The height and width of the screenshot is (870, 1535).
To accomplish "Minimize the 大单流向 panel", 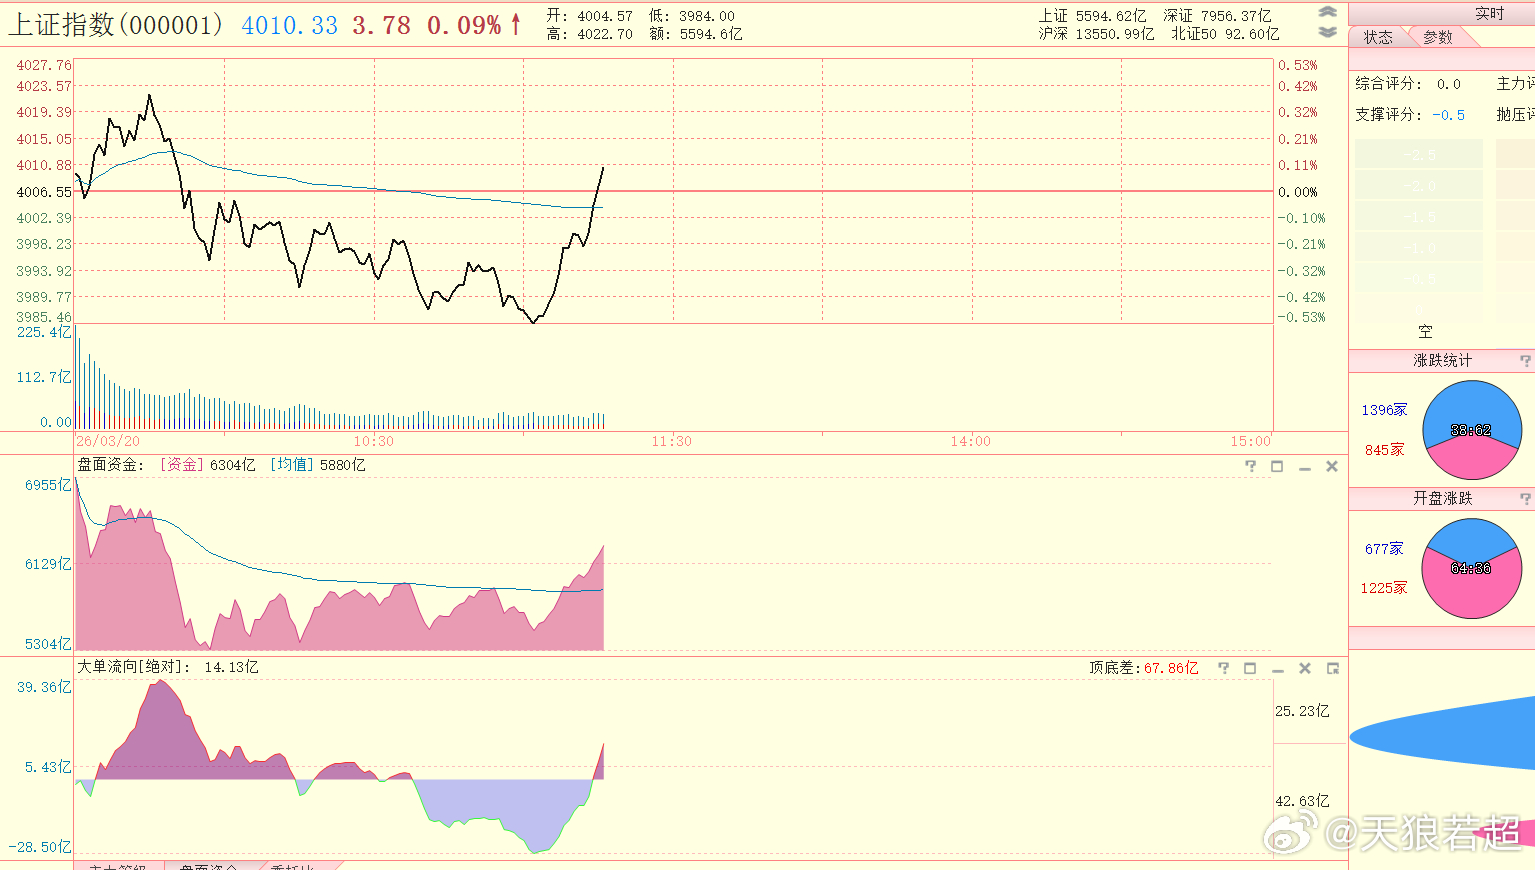I will point(1277,669).
